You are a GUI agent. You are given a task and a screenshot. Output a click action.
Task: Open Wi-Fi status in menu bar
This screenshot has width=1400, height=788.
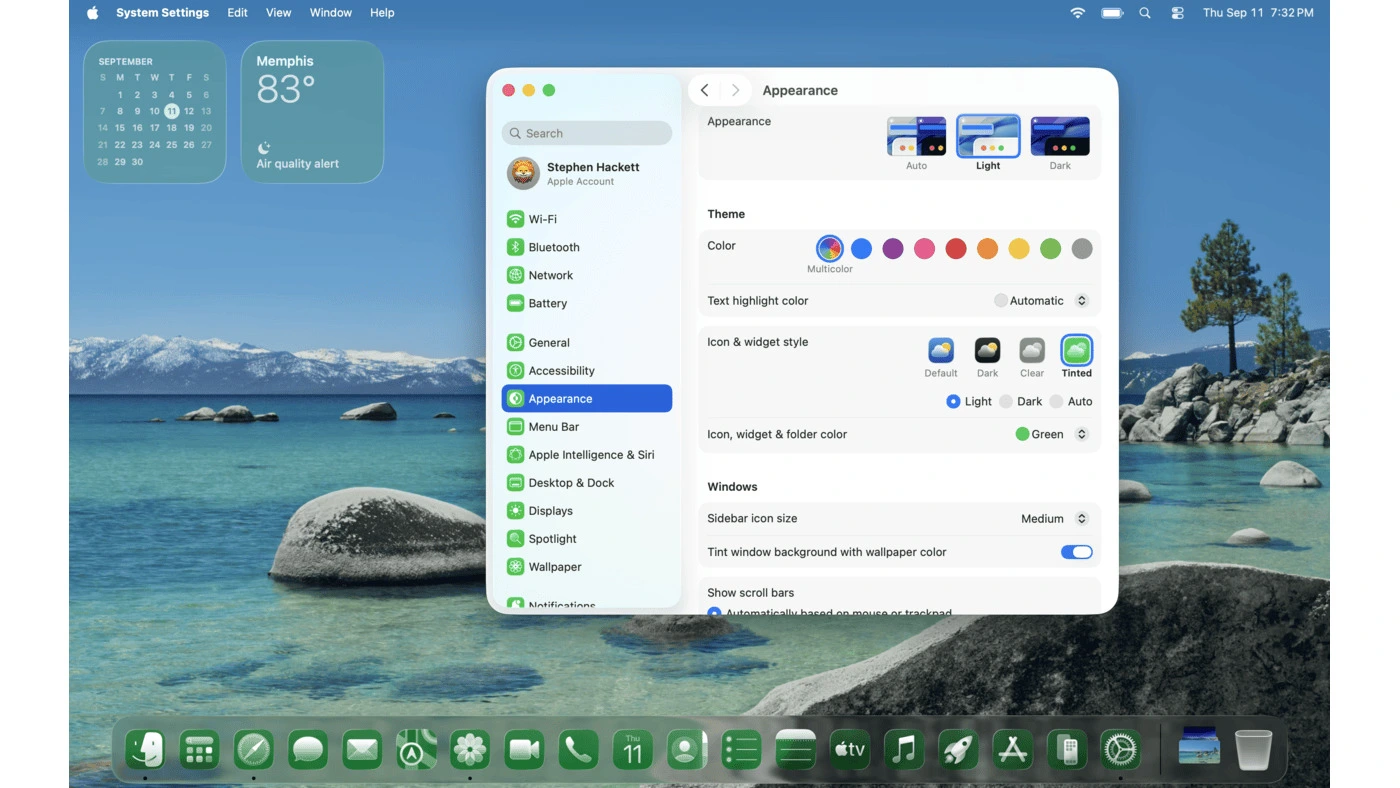(1077, 13)
